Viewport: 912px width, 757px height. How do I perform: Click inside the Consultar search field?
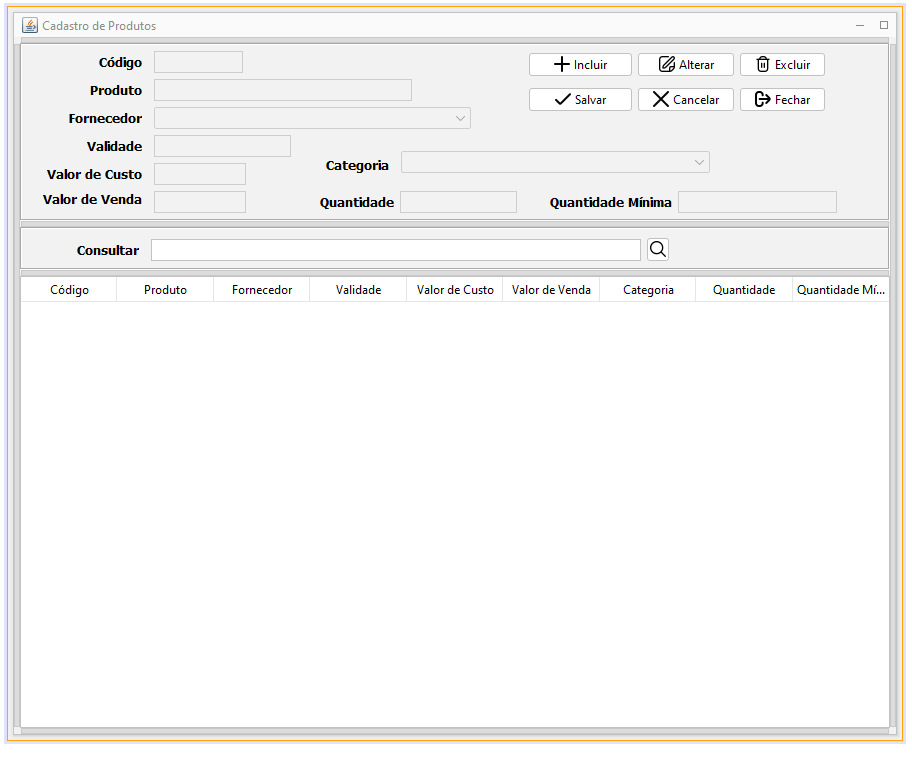pos(395,250)
